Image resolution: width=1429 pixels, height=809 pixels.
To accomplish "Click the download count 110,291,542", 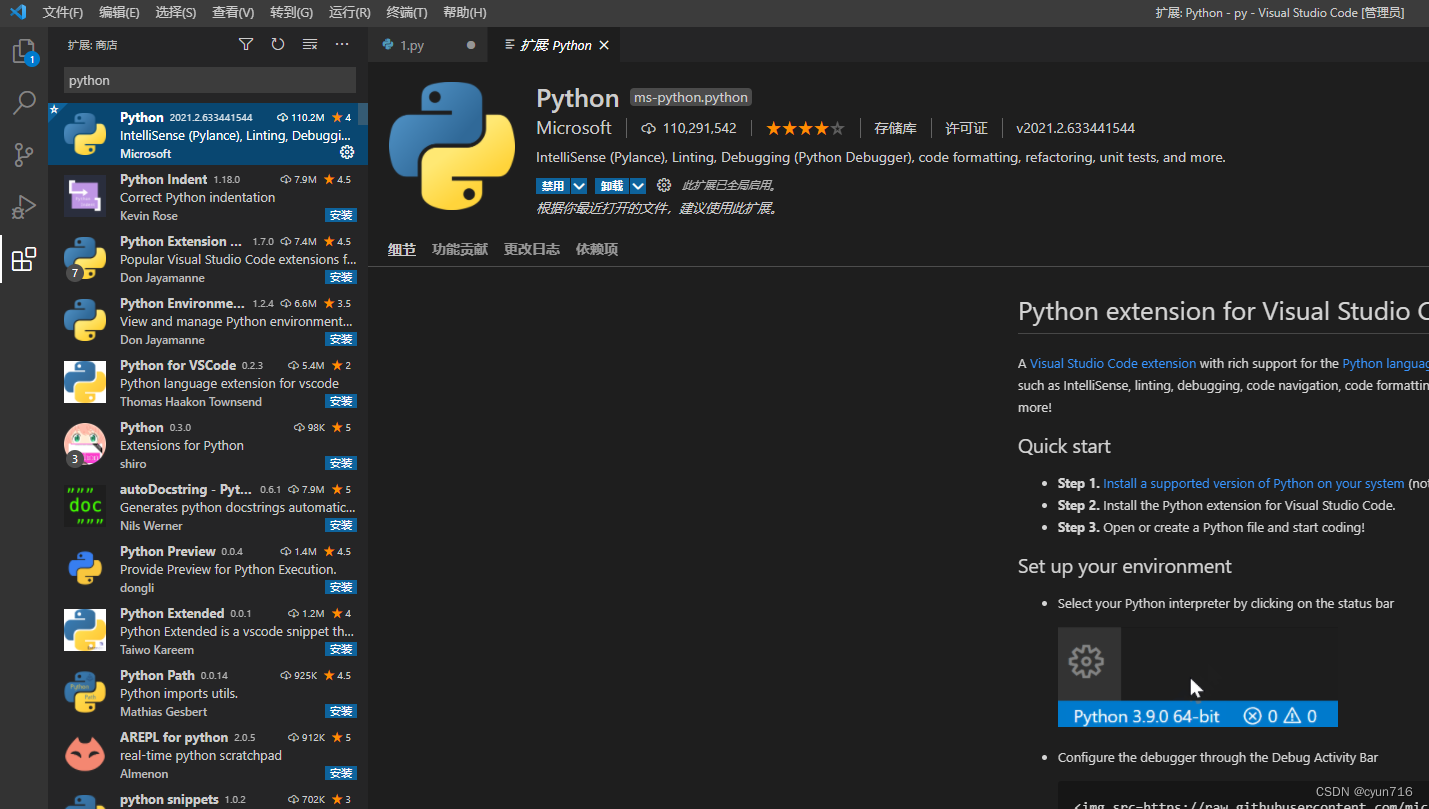I will (x=689, y=128).
